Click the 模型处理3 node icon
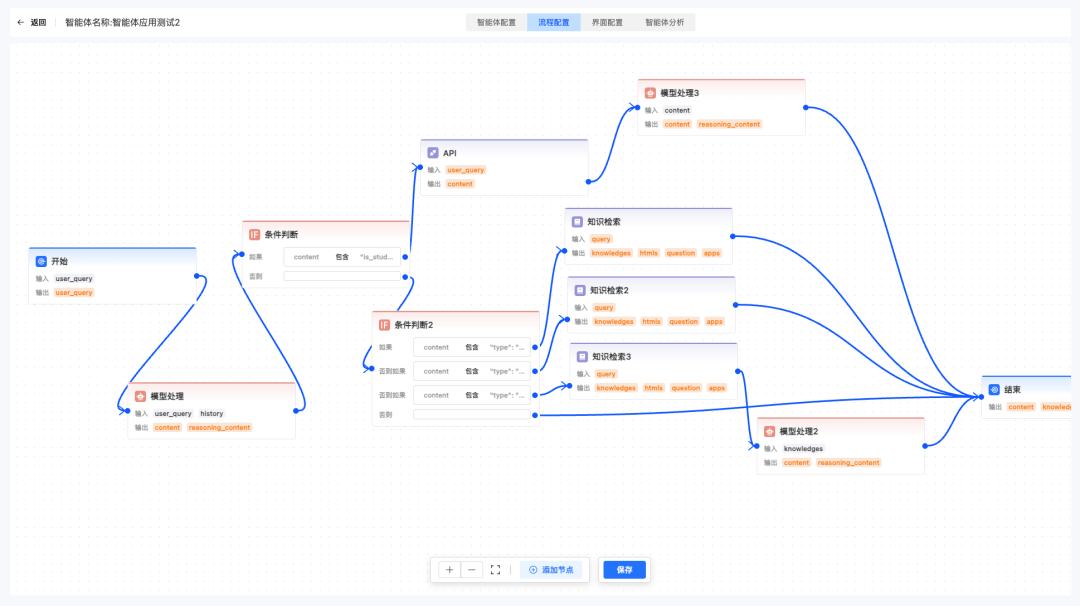The height and width of the screenshot is (606, 1080). [650, 93]
